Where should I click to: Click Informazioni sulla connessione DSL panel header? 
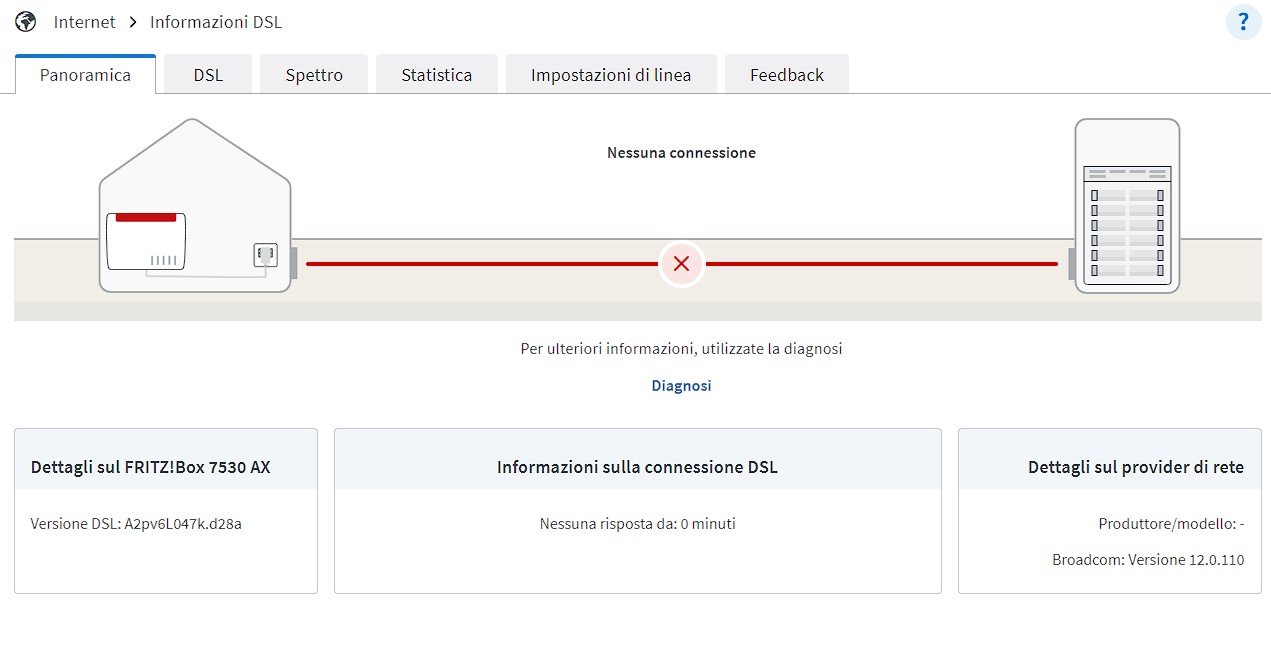[637, 467]
